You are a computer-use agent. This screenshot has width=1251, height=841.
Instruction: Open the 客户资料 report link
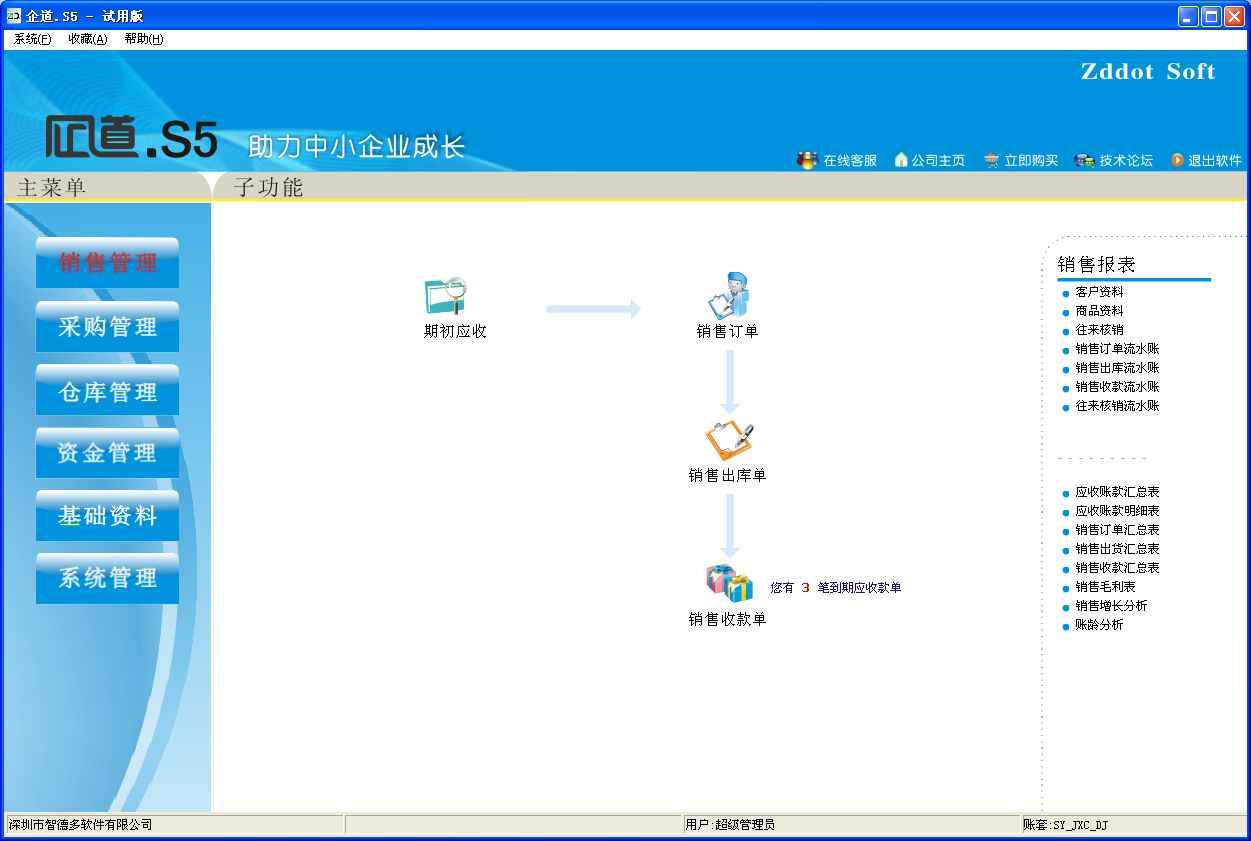click(x=1099, y=292)
